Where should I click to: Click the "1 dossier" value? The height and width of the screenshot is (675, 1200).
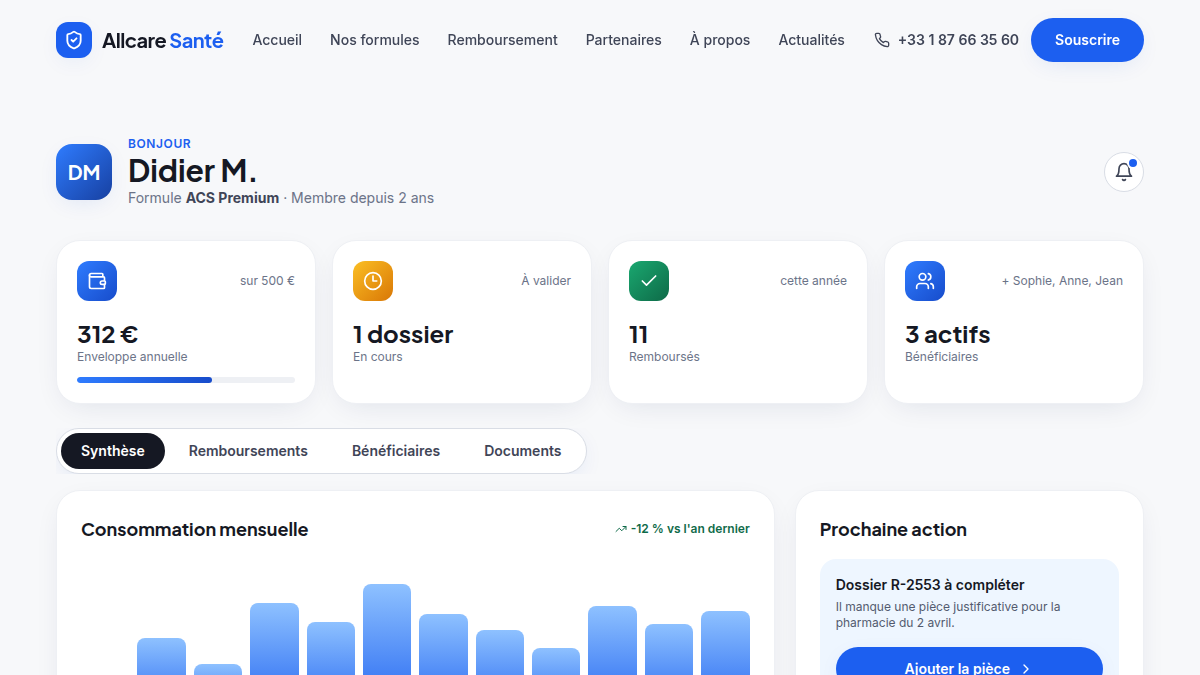tap(403, 334)
